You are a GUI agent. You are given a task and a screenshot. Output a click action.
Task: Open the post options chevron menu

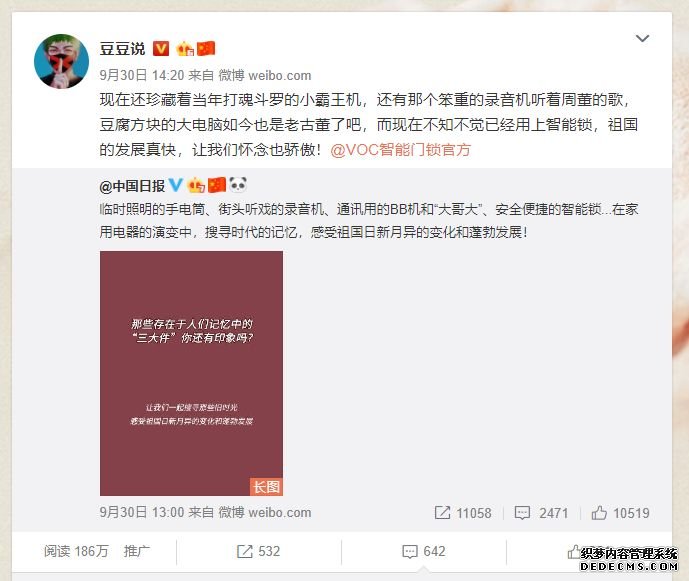pyautogui.click(x=642, y=38)
